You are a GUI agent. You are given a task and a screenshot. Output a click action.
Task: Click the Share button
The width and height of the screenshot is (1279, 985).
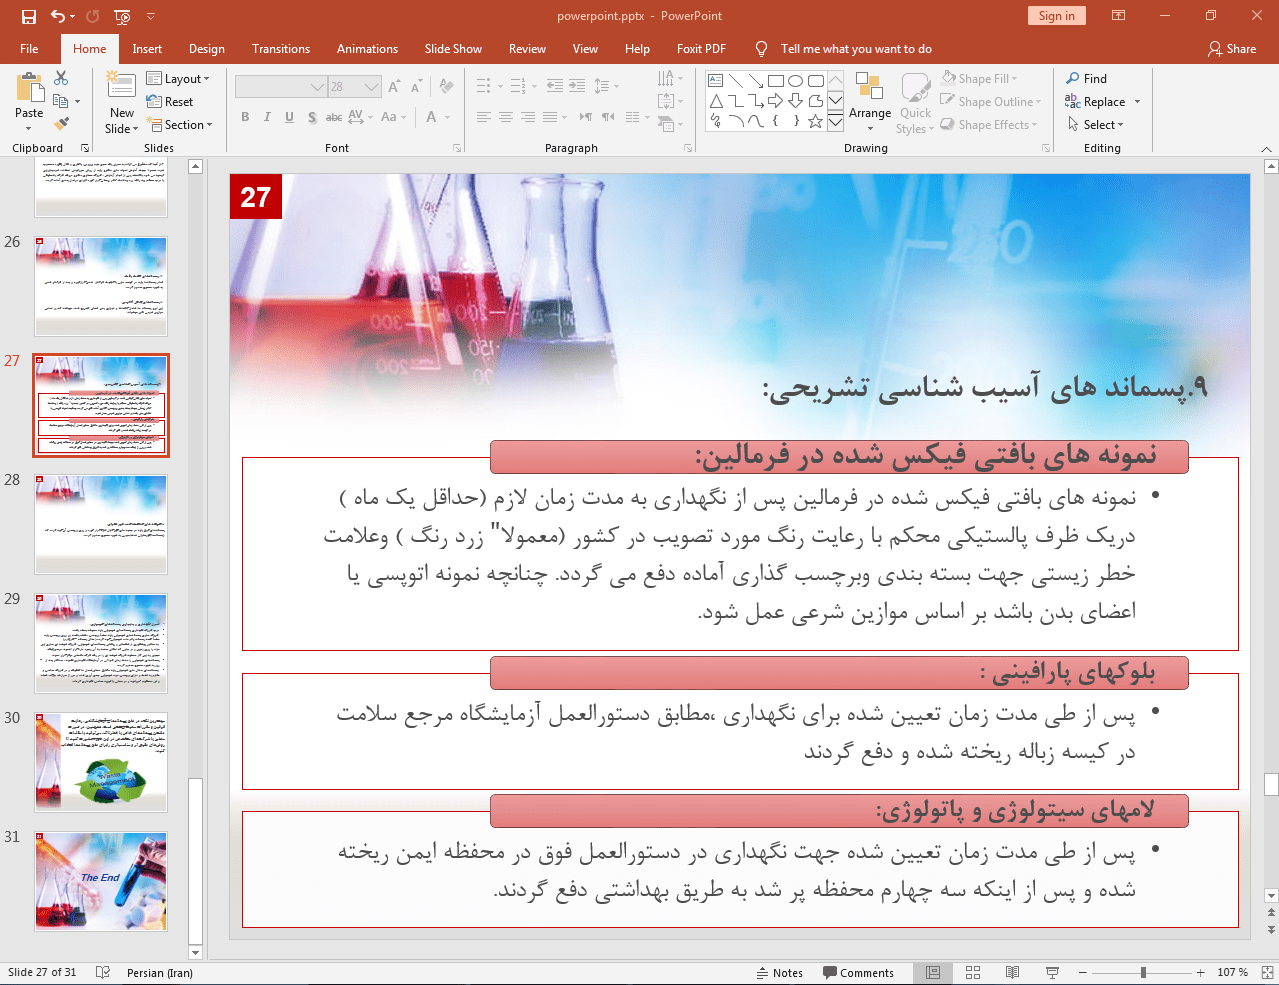(x=1232, y=49)
